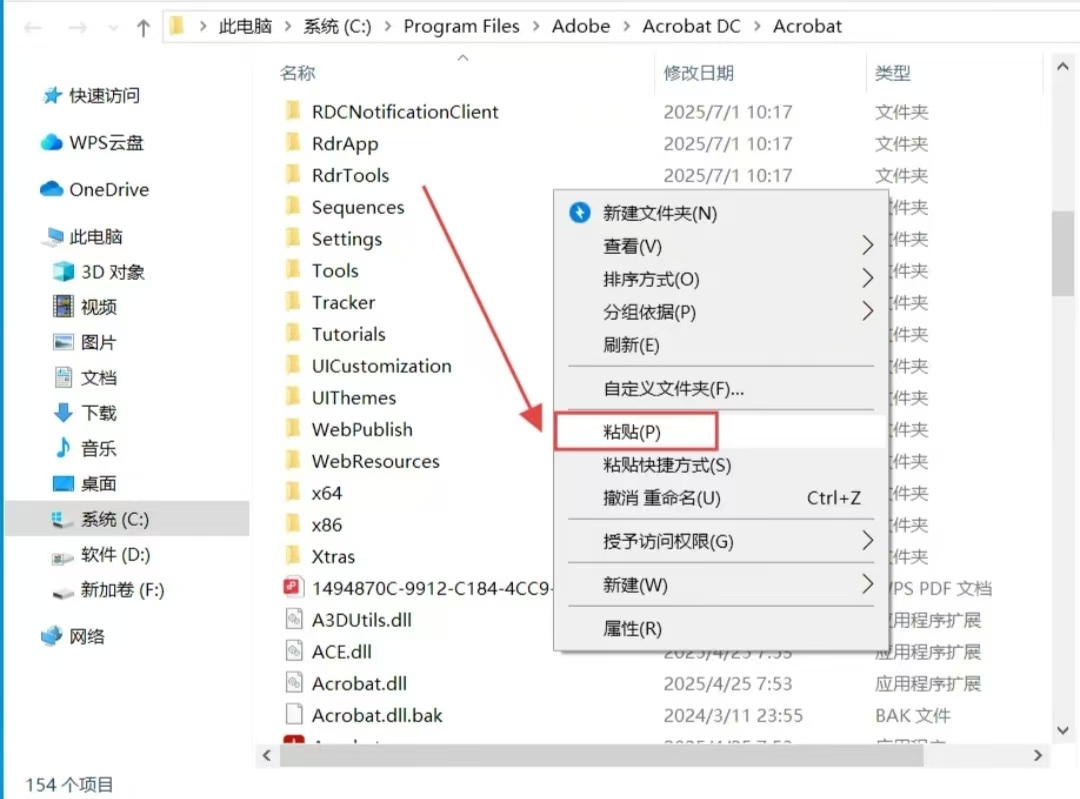Select 此电脑 in the address breadcrumb
The image size is (1080, 799).
click(245, 26)
